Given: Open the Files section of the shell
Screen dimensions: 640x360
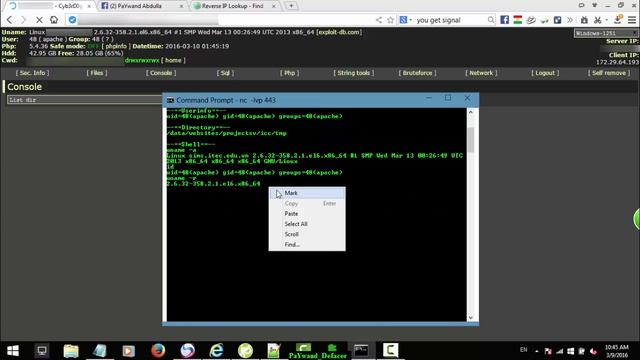Looking at the screenshot, I should pyautogui.click(x=97, y=73).
